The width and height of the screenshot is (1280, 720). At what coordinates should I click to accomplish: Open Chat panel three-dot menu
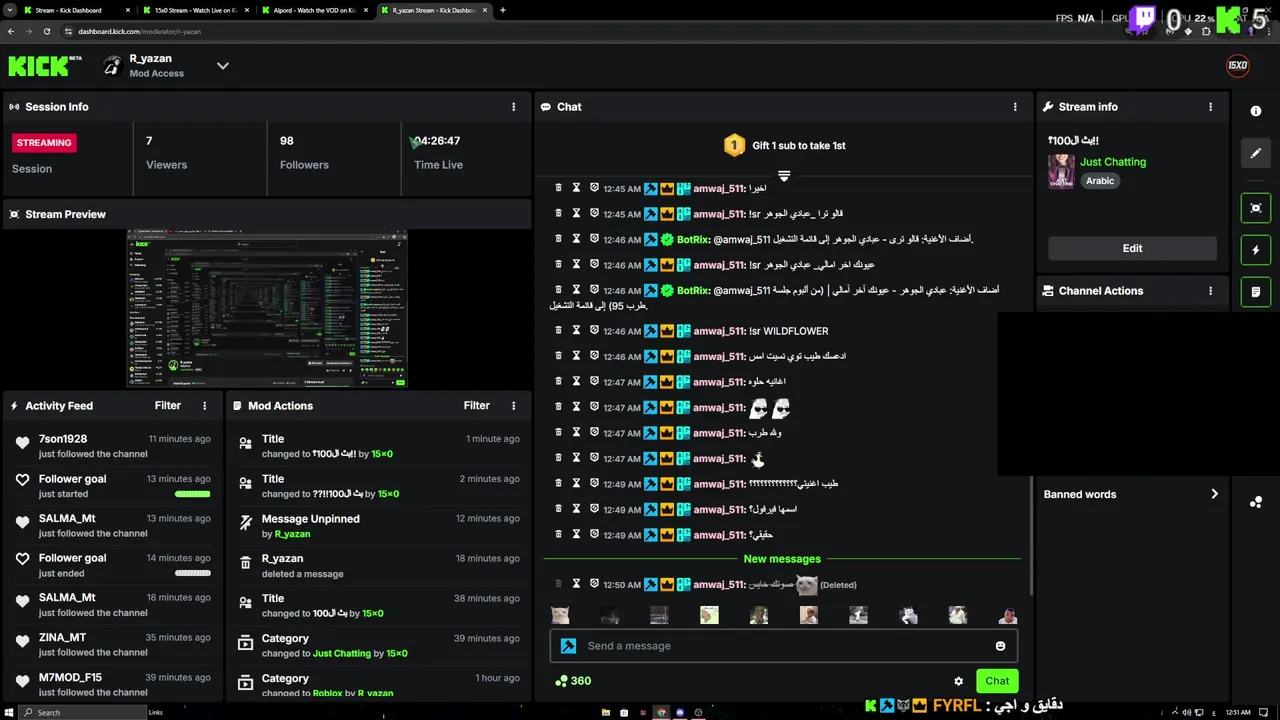click(x=1015, y=107)
